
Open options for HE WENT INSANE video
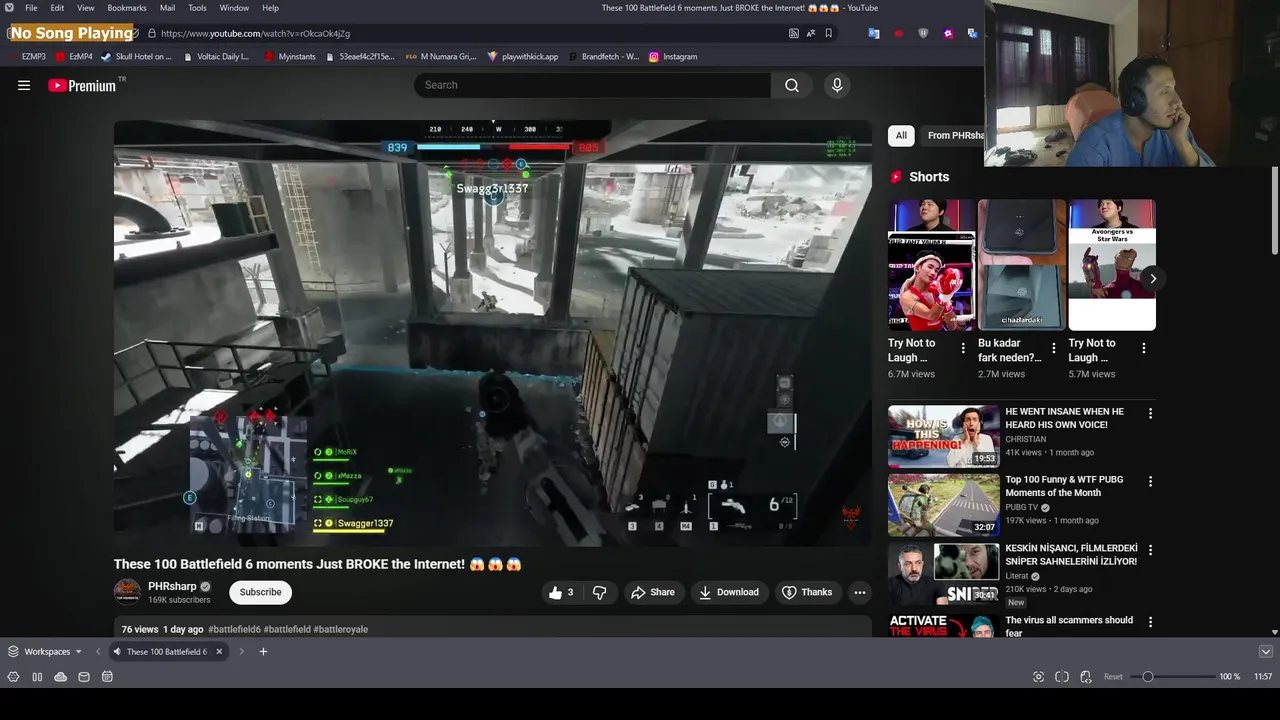[1150, 413]
